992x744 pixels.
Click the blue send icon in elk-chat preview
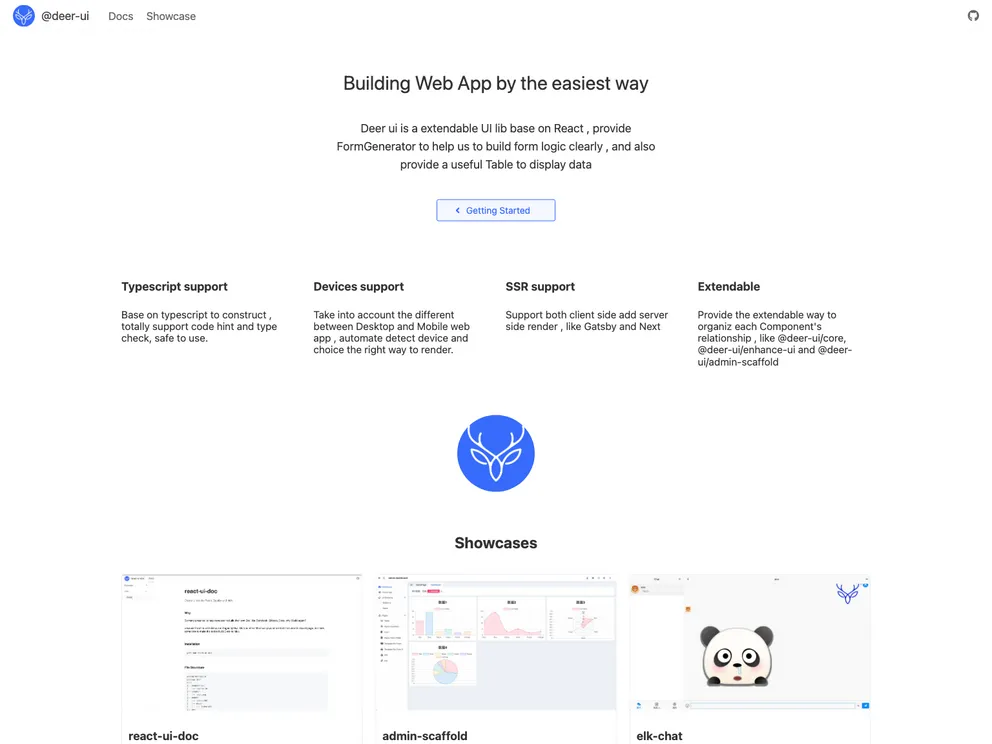(865, 705)
